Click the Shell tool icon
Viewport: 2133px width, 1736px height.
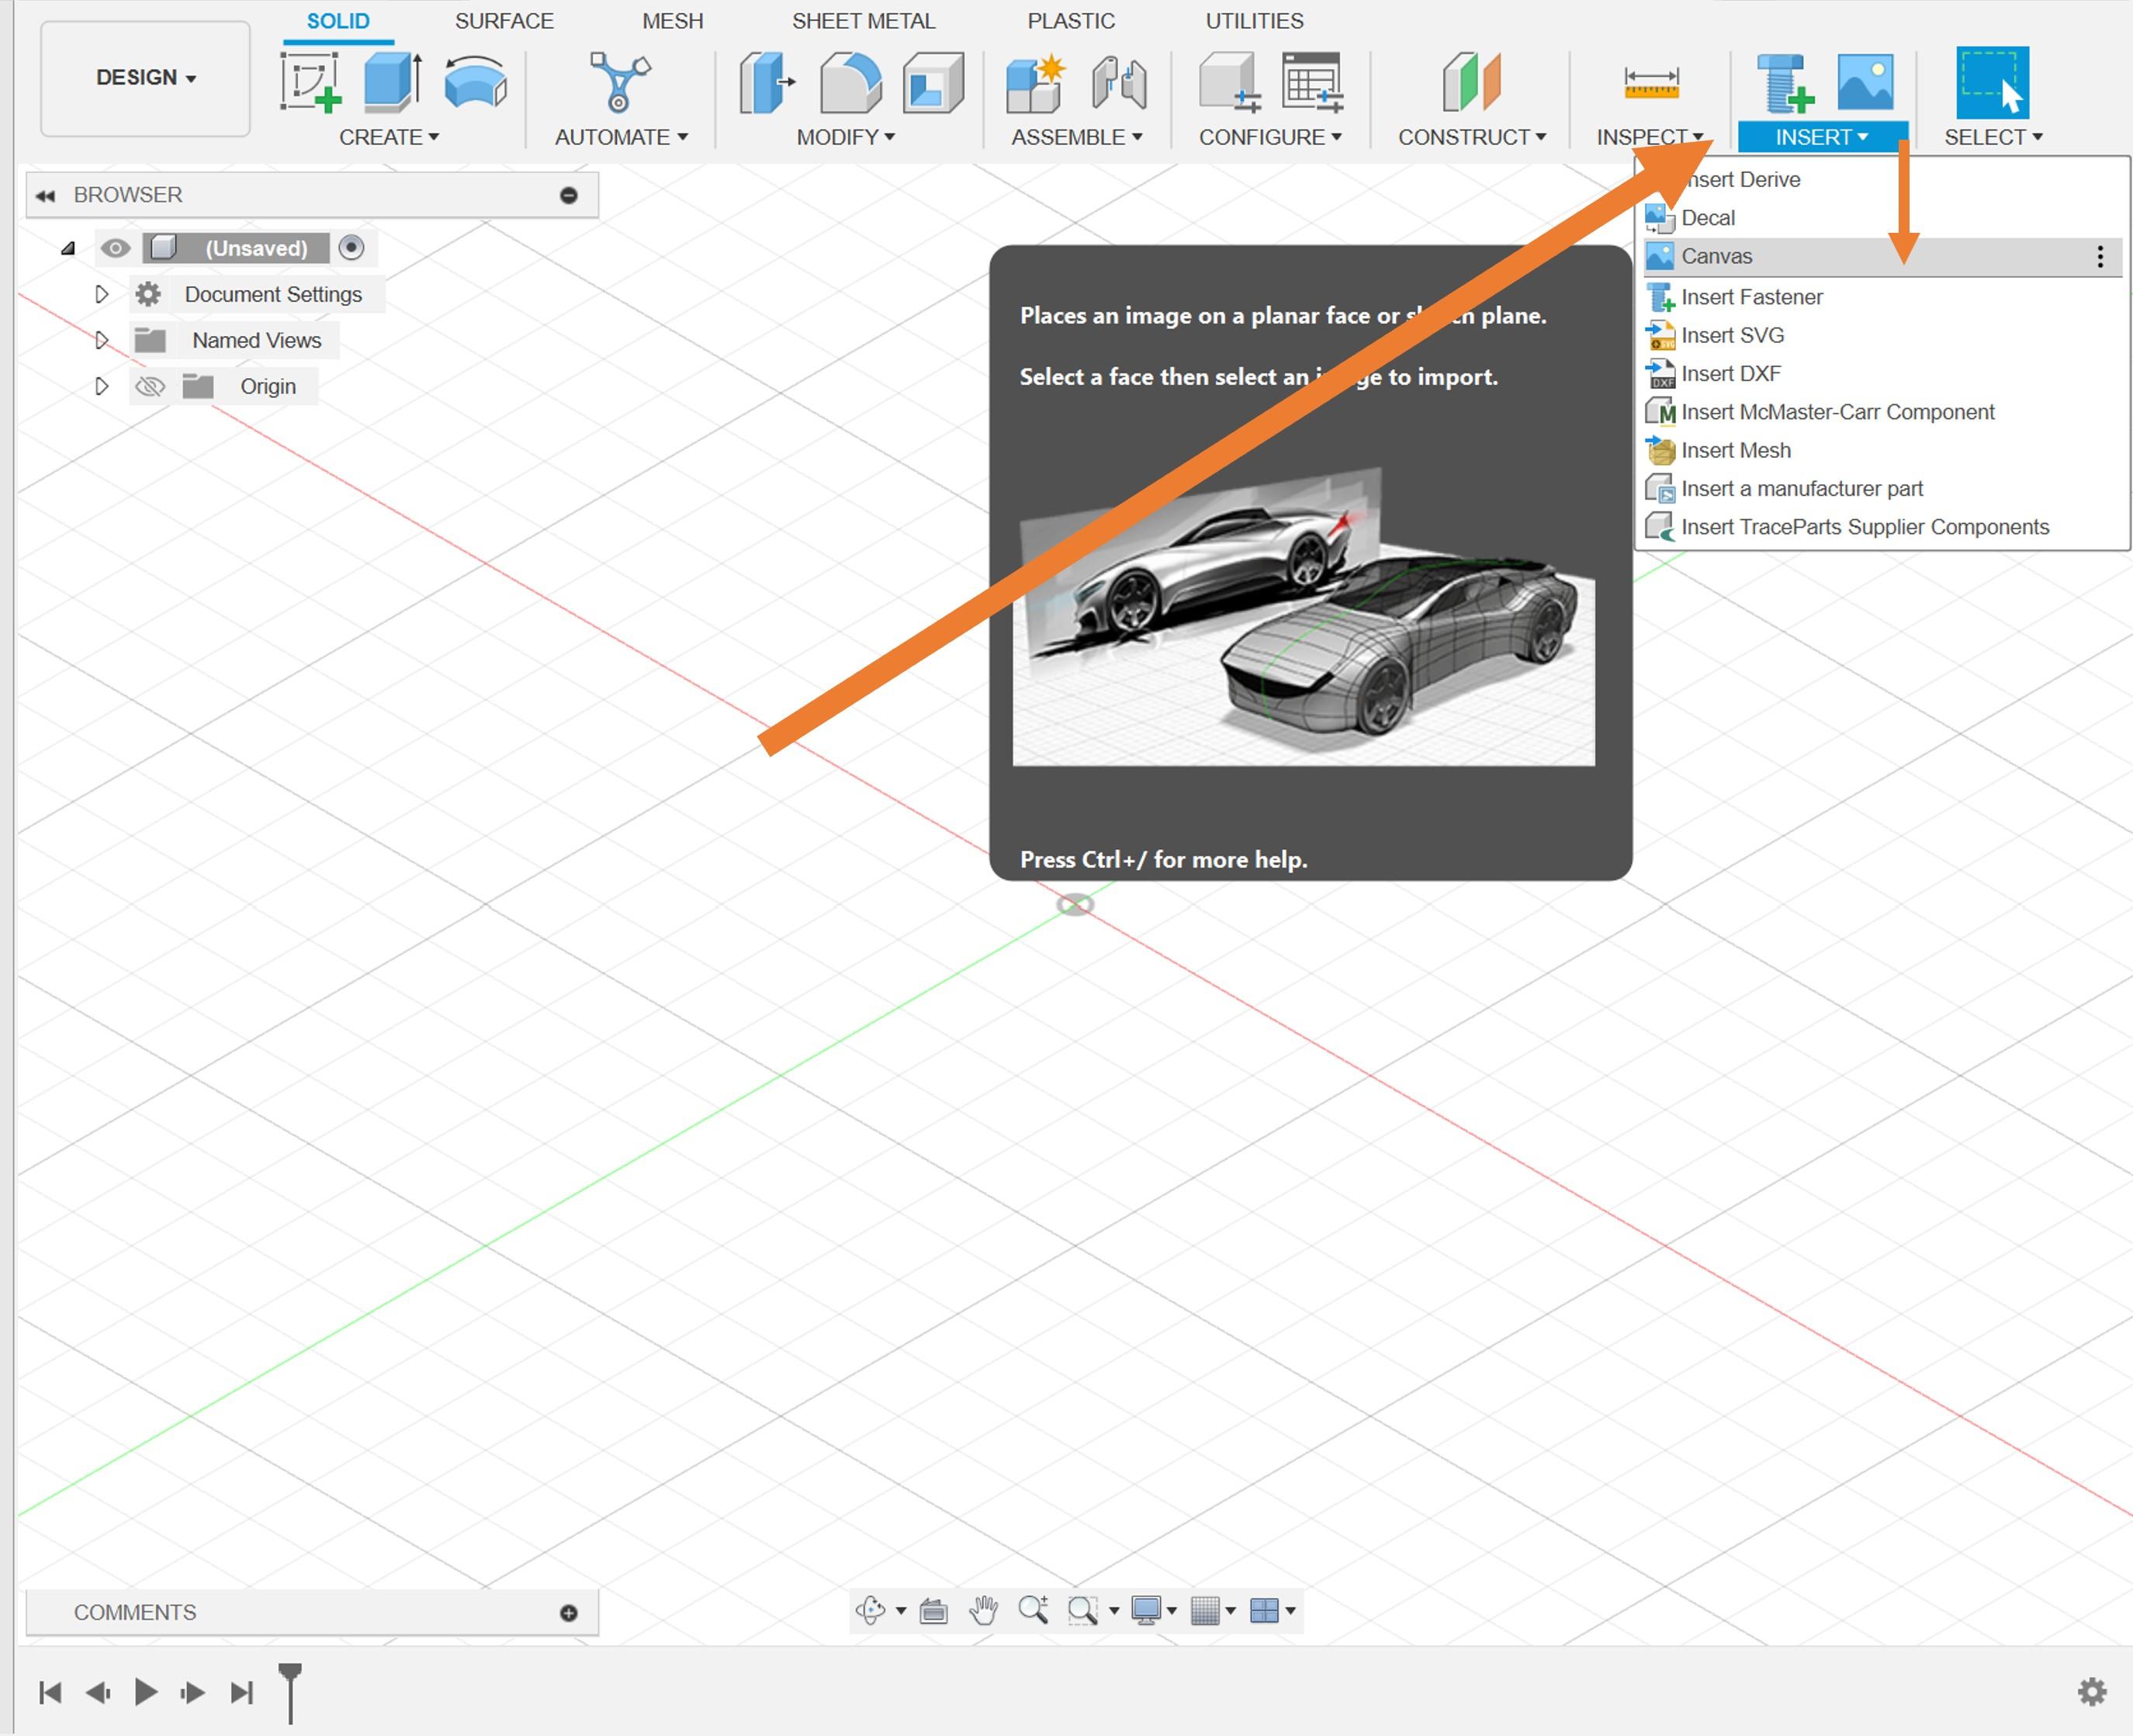click(932, 82)
